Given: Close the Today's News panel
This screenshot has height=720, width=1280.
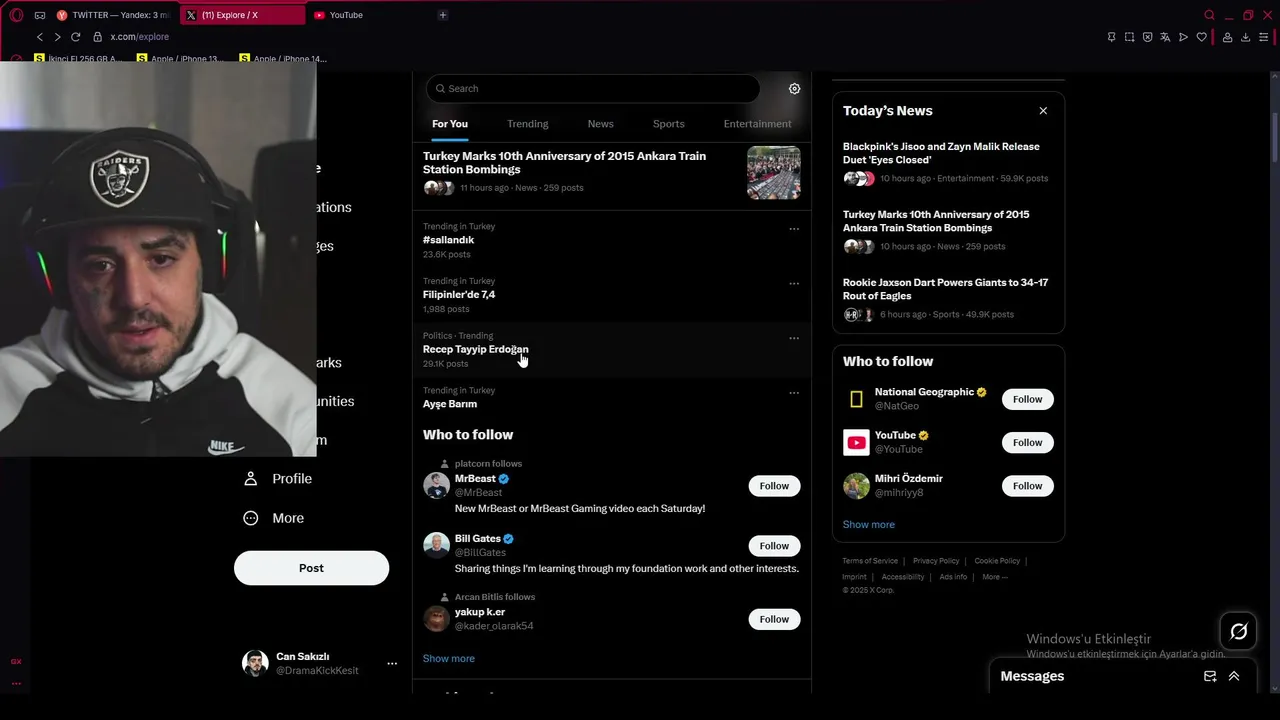Looking at the screenshot, I should (x=1043, y=111).
